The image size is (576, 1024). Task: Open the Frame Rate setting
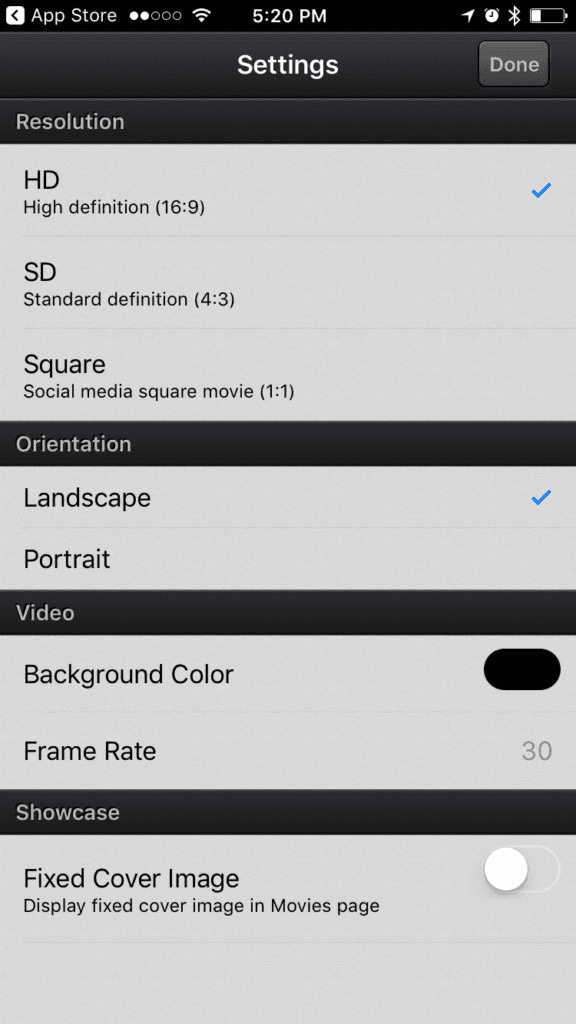tap(288, 751)
